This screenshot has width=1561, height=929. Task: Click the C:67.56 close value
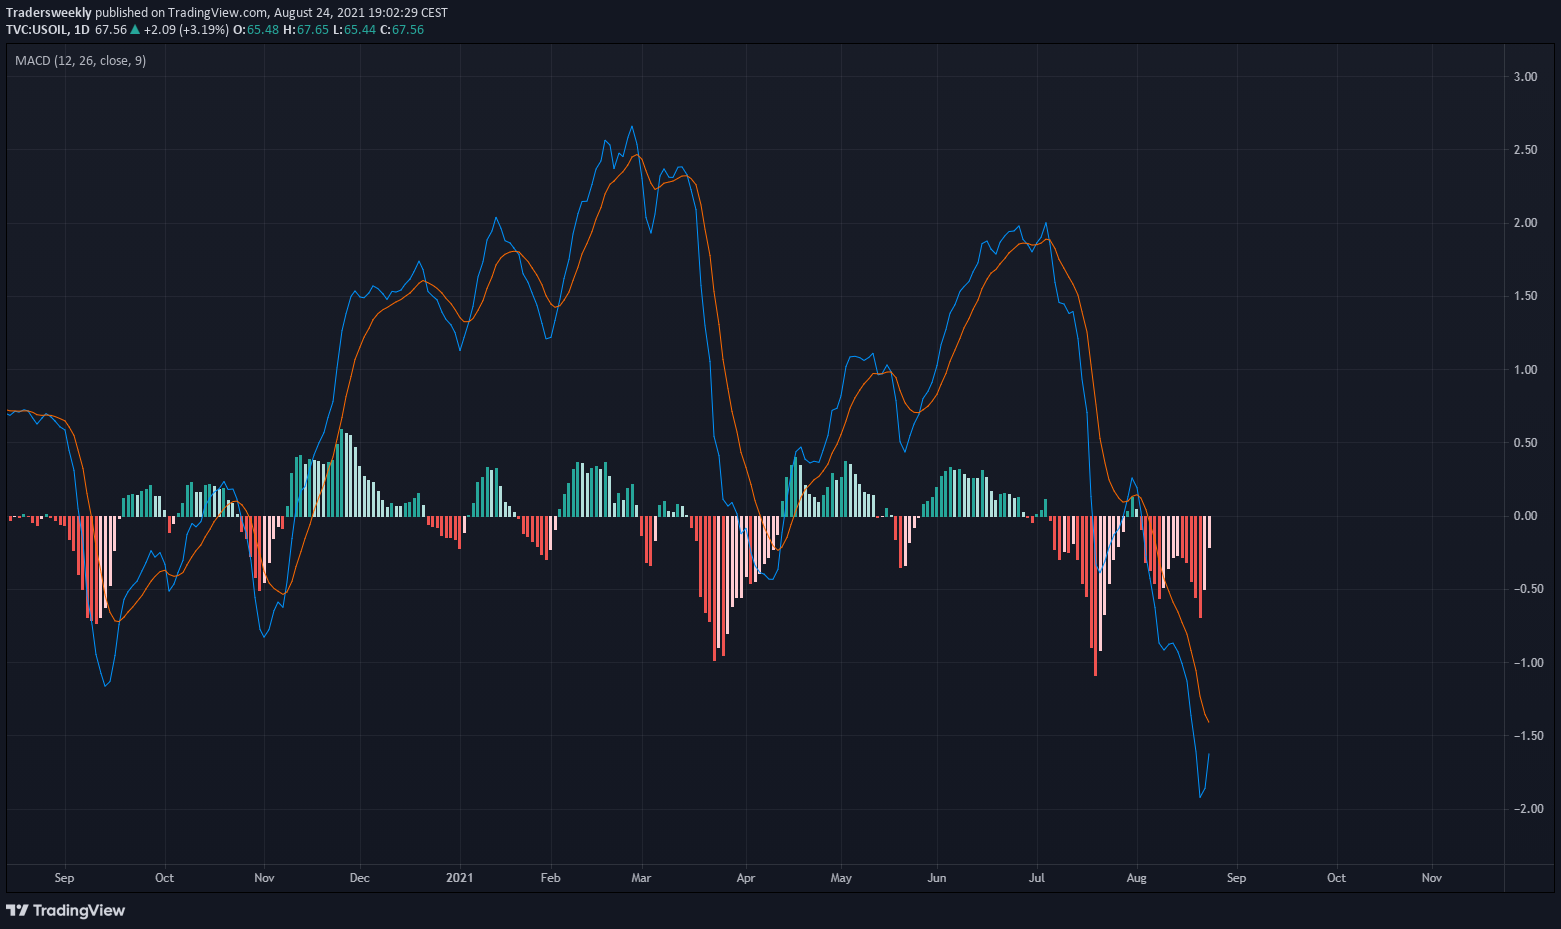point(402,30)
